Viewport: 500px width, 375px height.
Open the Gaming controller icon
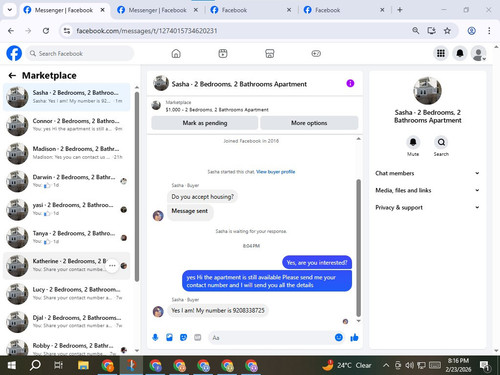click(x=316, y=53)
